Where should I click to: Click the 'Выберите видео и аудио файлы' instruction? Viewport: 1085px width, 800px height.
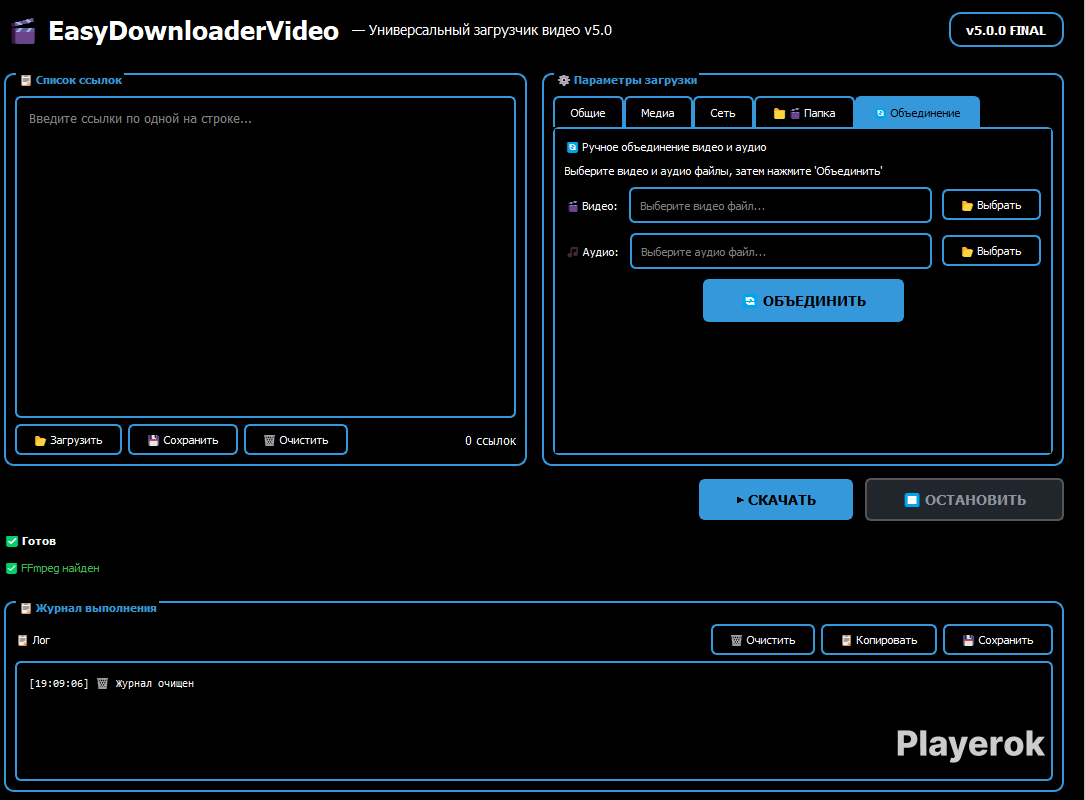723,171
